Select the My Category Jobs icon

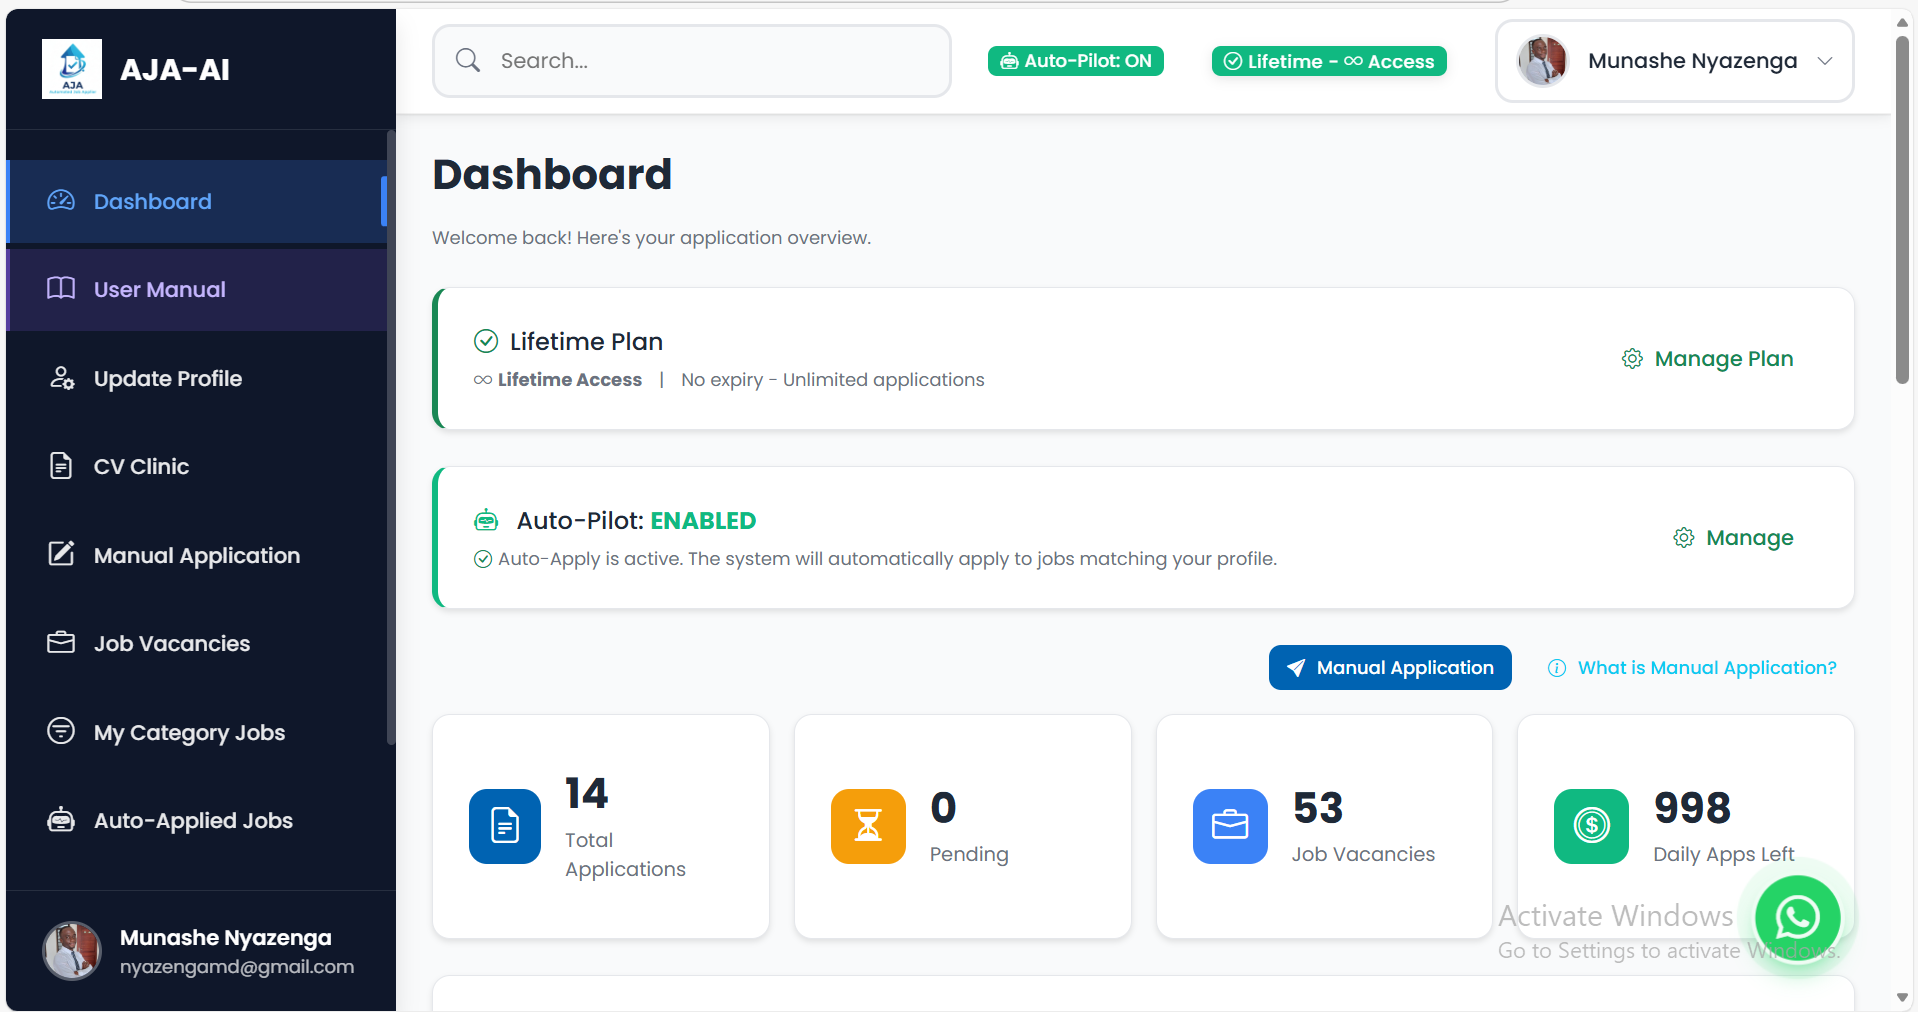pyautogui.click(x=61, y=731)
